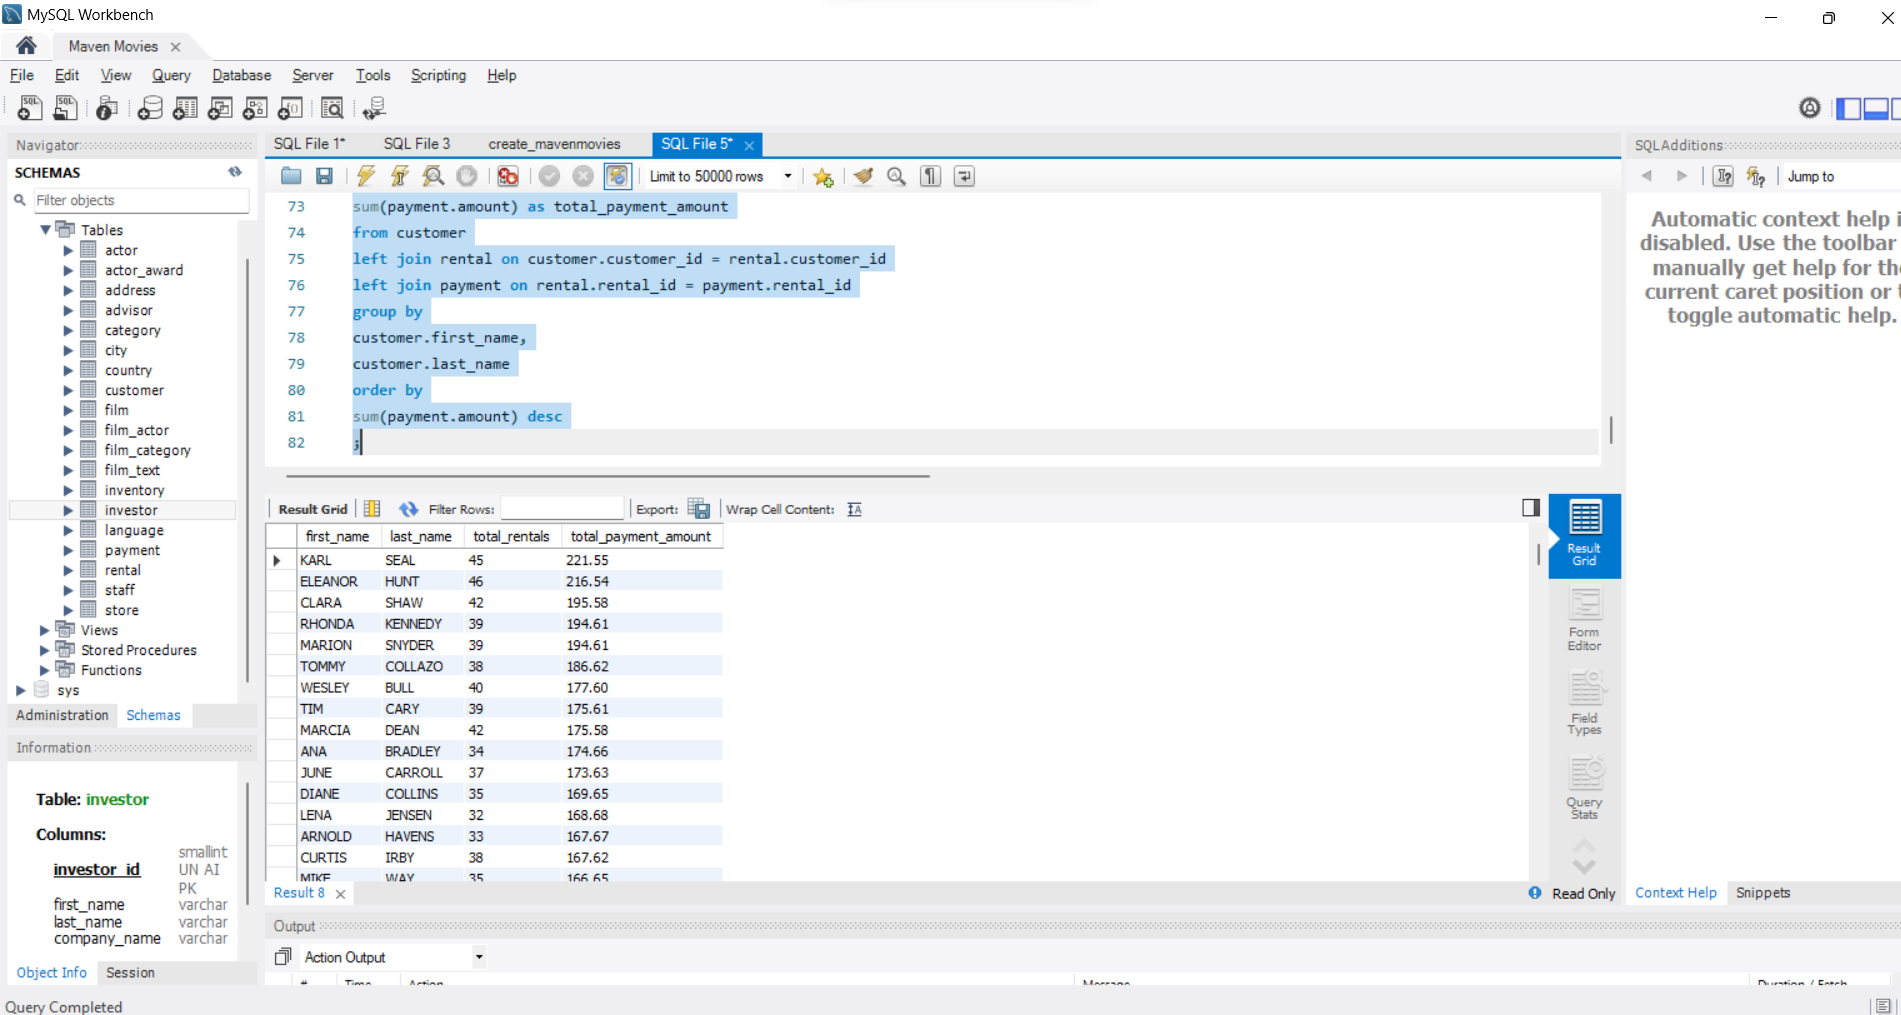
Task: Open Query Stats for the result set
Action: coord(1584,790)
